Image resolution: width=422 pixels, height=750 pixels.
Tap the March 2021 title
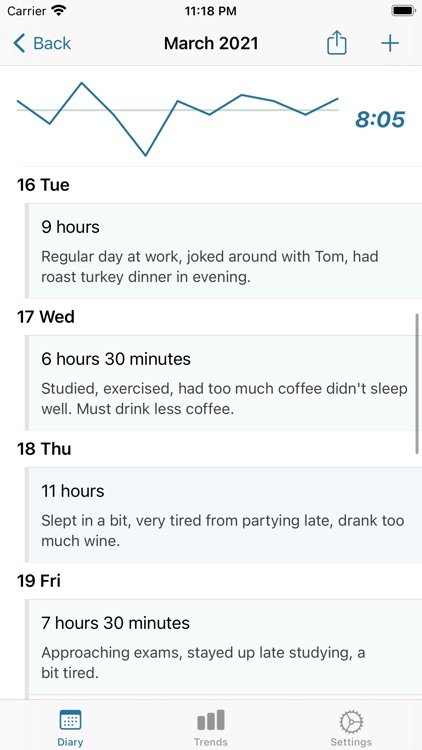point(211,44)
